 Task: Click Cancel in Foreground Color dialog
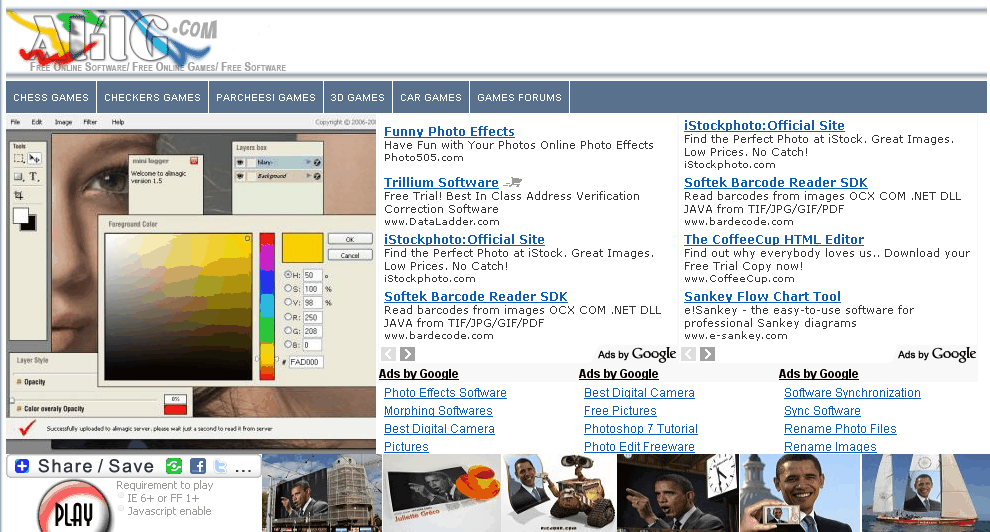tap(350, 256)
